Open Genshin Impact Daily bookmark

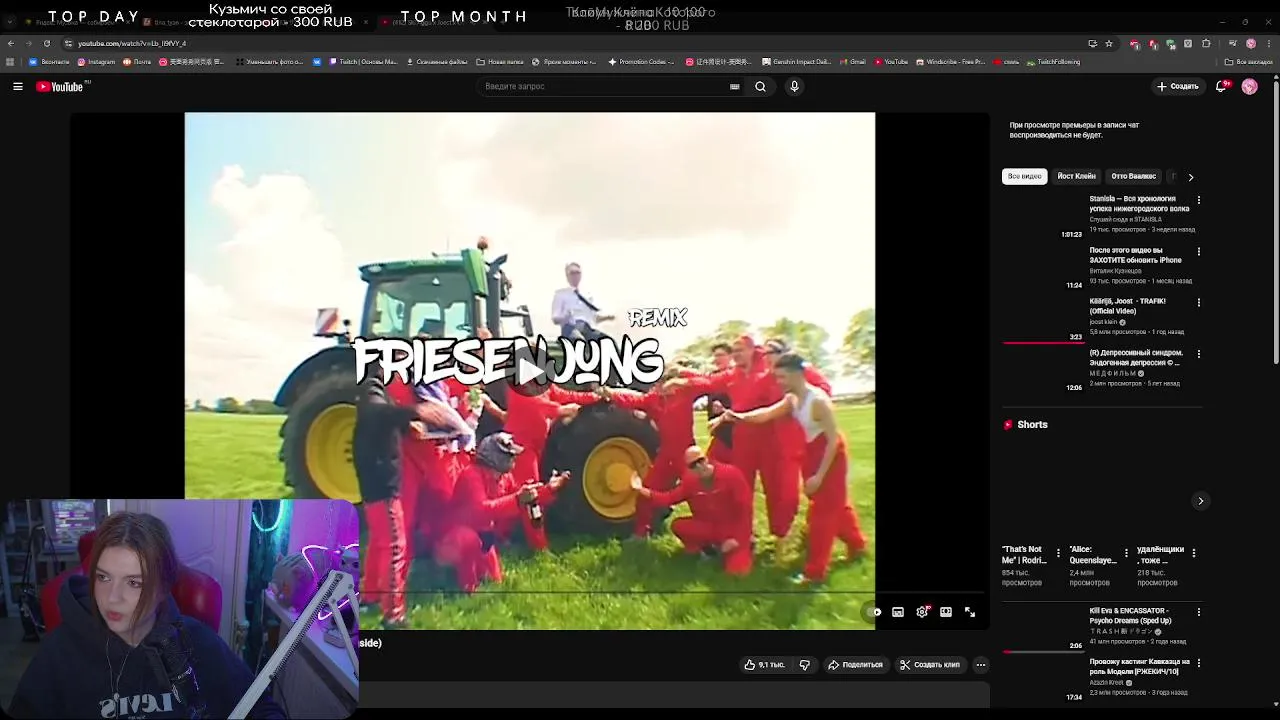pyautogui.click(x=796, y=62)
